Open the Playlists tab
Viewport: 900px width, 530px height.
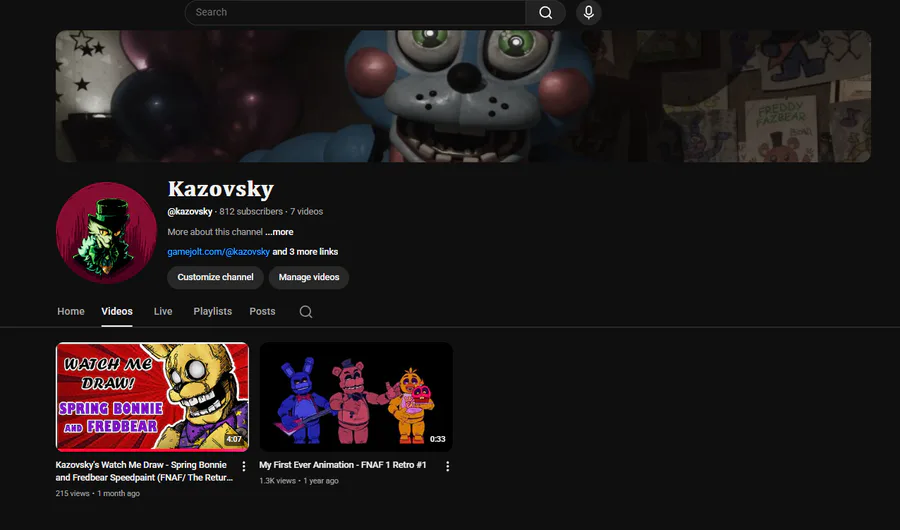pos(212,311)
